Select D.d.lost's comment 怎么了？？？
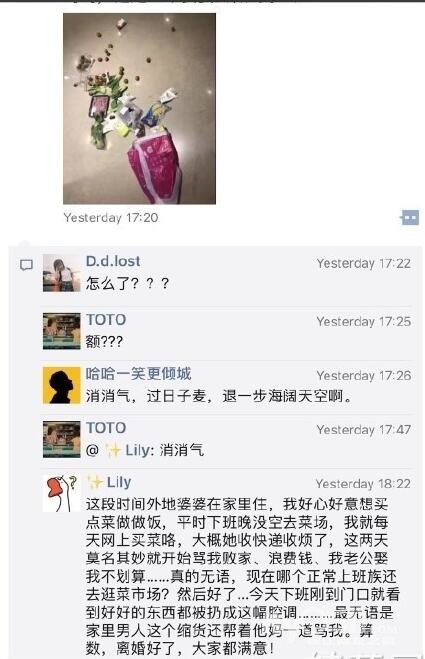The image size is (425, 659). coord(128,284)
